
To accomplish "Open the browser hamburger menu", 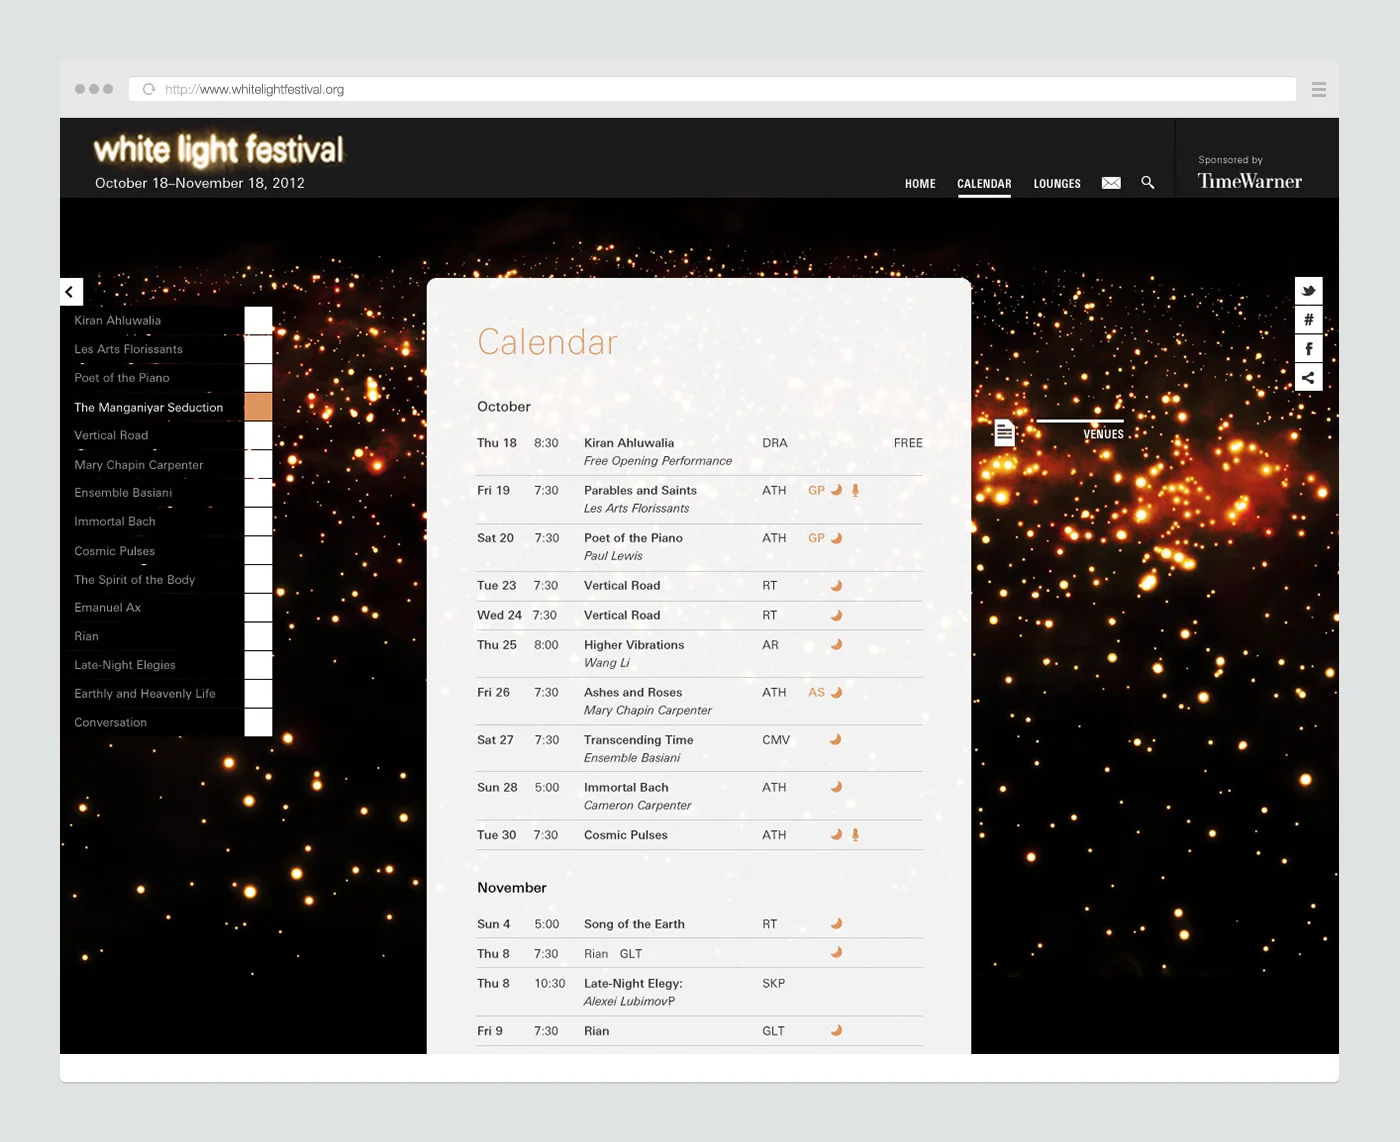I will coord(1318,88).
